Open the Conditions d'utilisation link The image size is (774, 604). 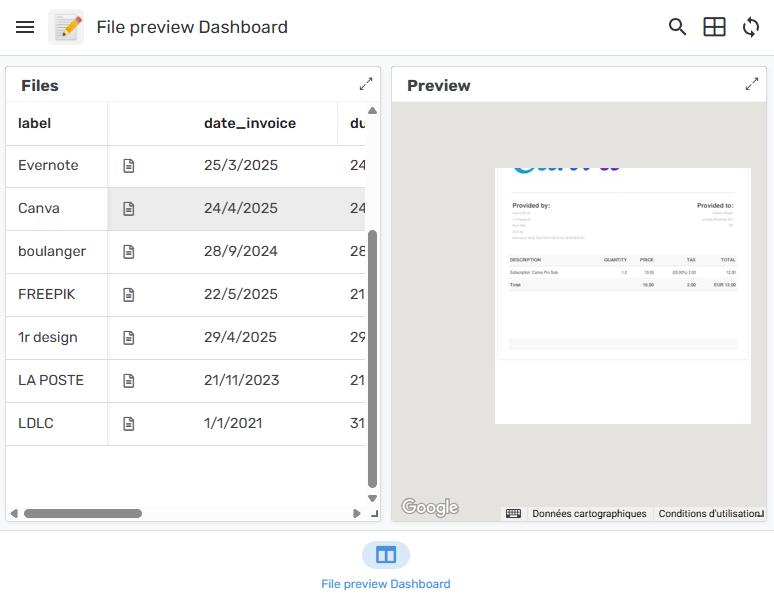click(x=709, y=514)
